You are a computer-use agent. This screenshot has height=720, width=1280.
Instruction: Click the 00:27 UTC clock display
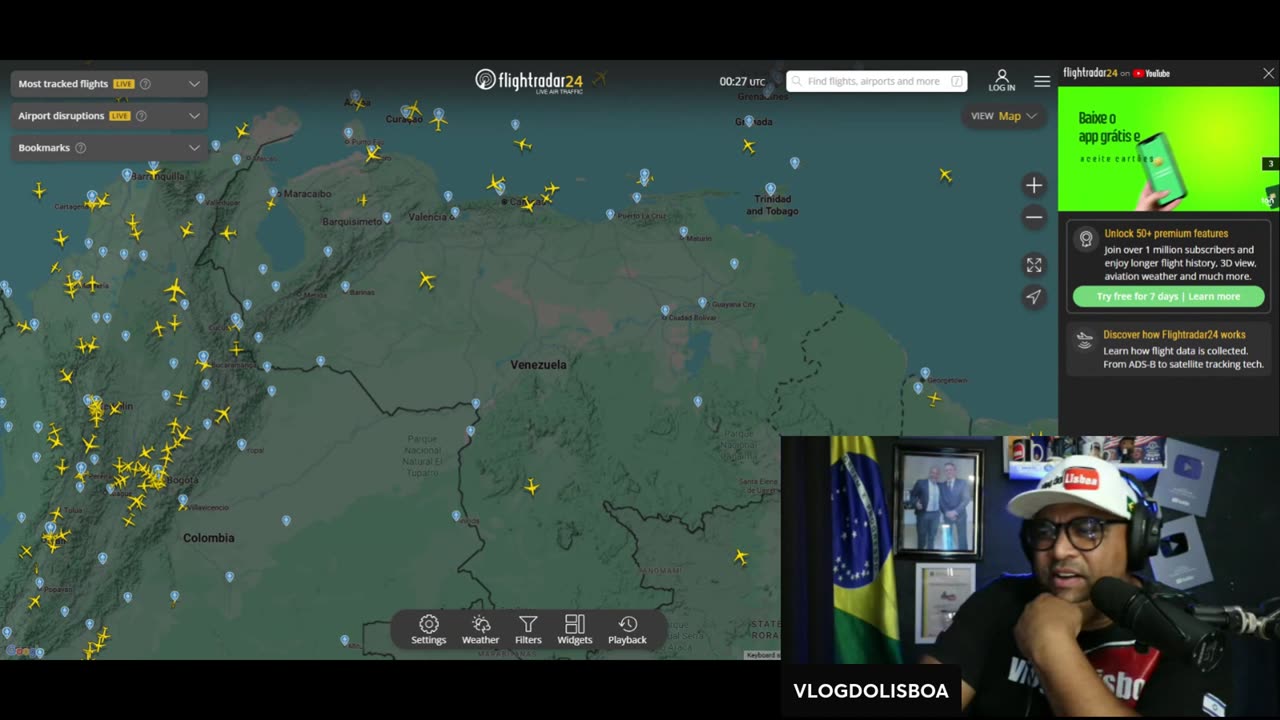[x=742, y=82]
